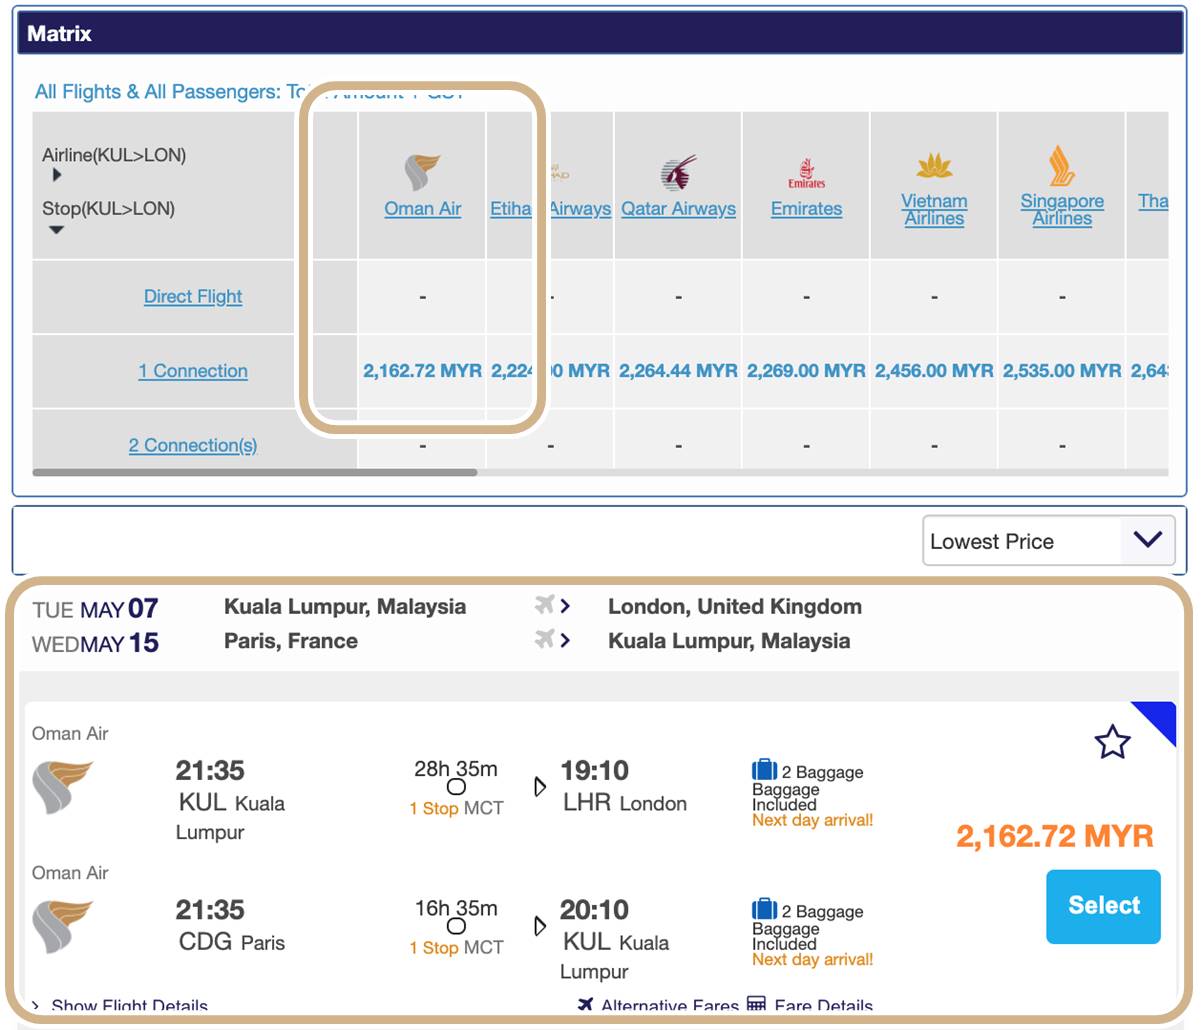Select the 2,456.00 MYR Vietnam Airlines fare

pyautogui.click(x=934, y=371)
